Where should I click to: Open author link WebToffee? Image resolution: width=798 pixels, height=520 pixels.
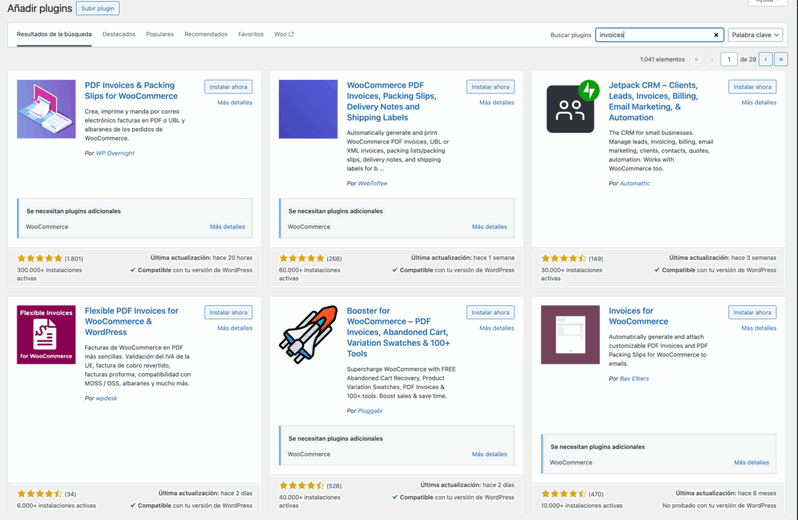point(372,184)
